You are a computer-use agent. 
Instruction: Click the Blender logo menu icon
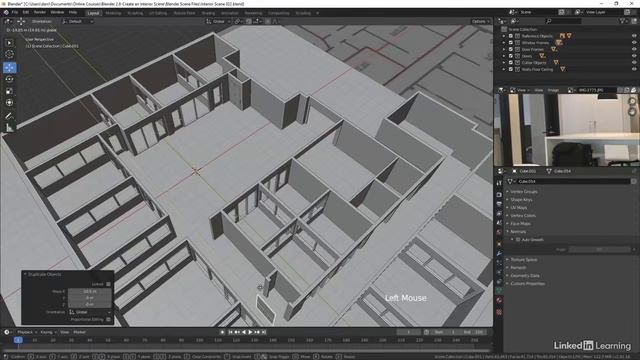tap(6, 13)
